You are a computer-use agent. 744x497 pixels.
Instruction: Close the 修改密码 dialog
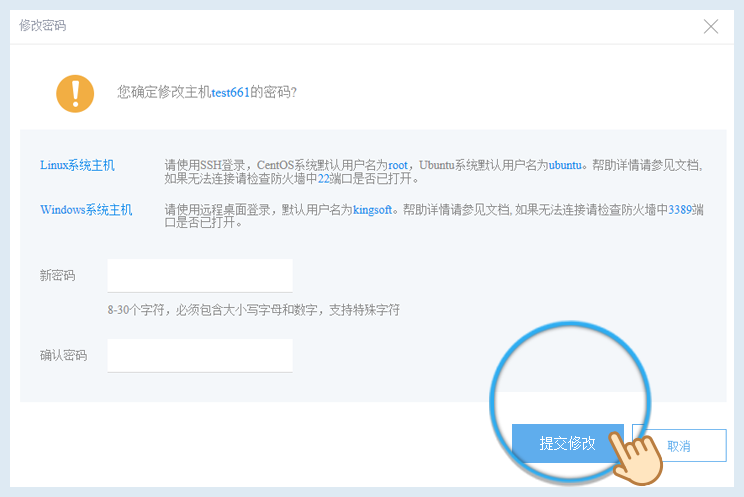pyautogui.click(x=711, y=27)
